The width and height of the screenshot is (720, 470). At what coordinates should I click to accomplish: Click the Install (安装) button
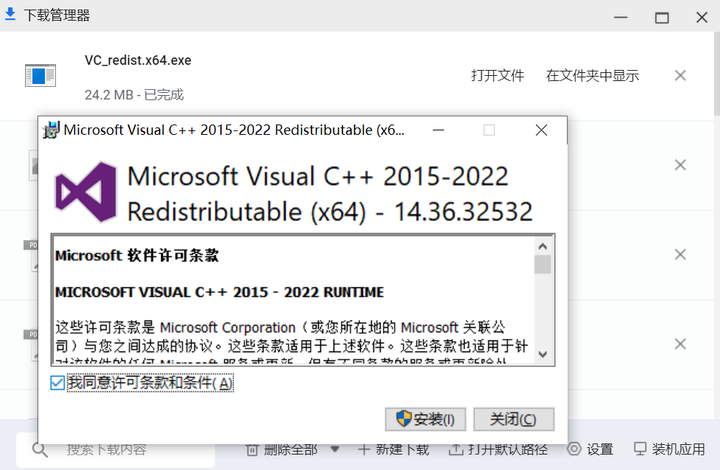(x=425, y=419)
